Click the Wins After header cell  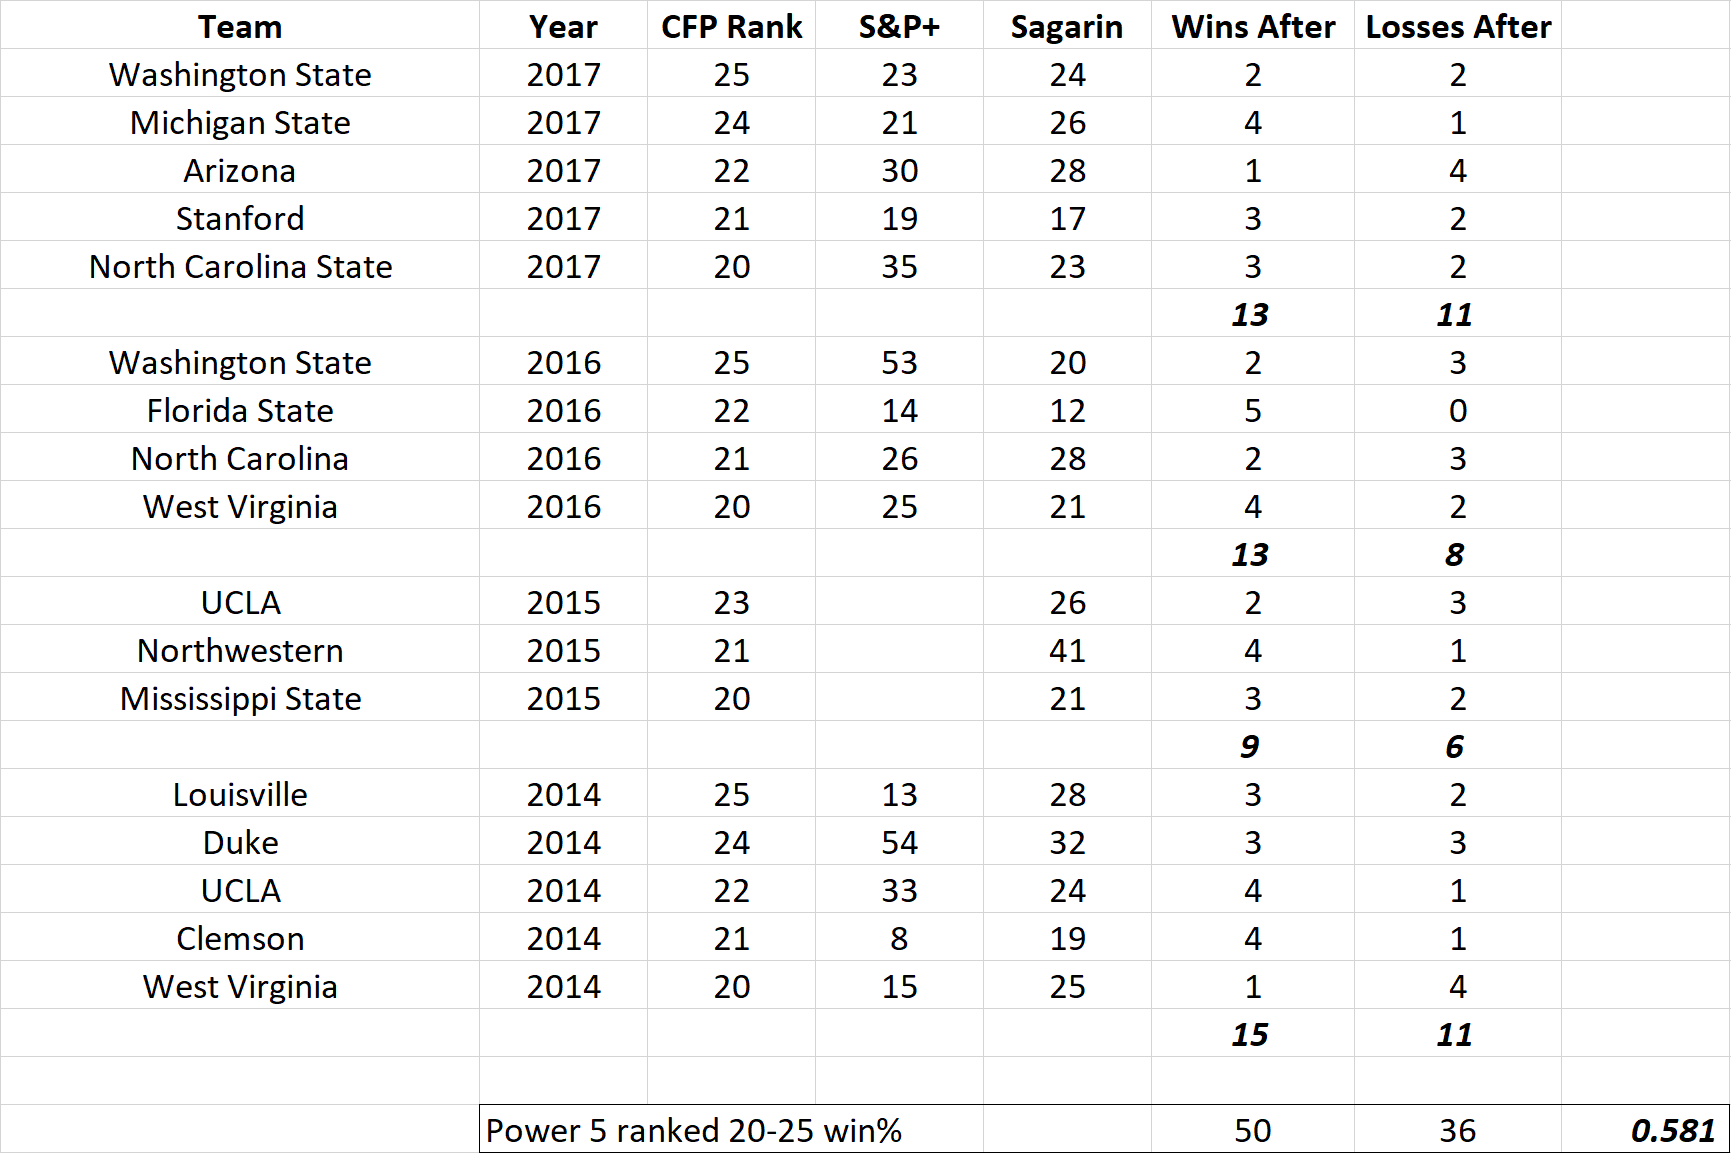(1253, 25)
